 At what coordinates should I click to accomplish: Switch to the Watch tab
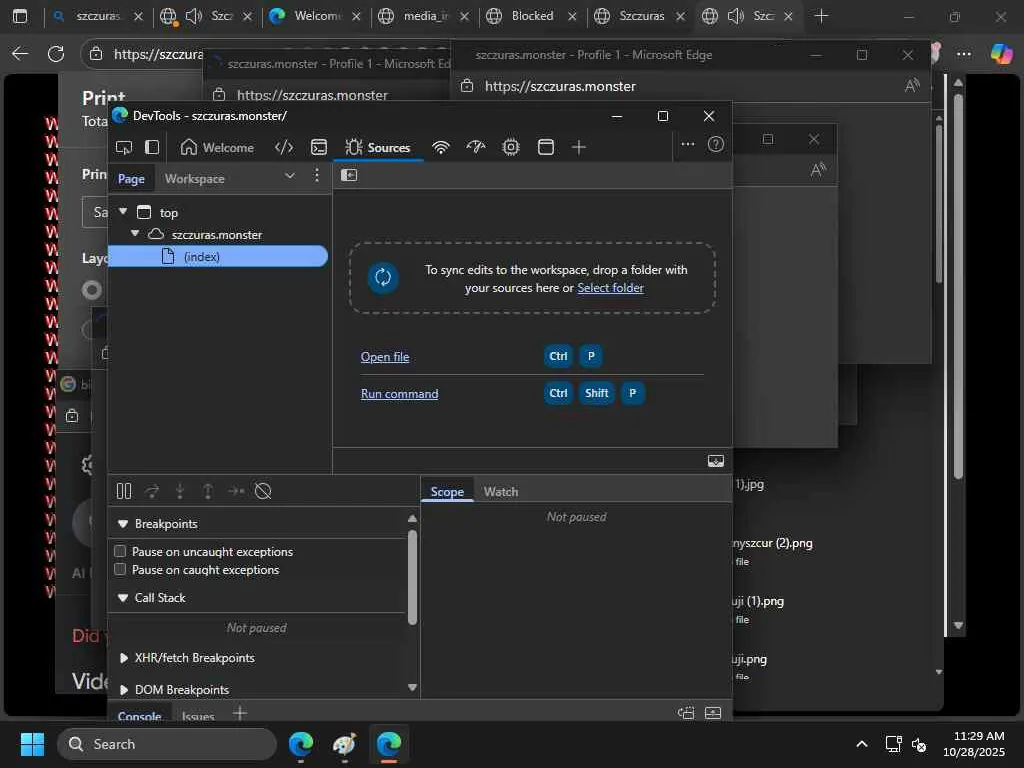tap(500, 491)
